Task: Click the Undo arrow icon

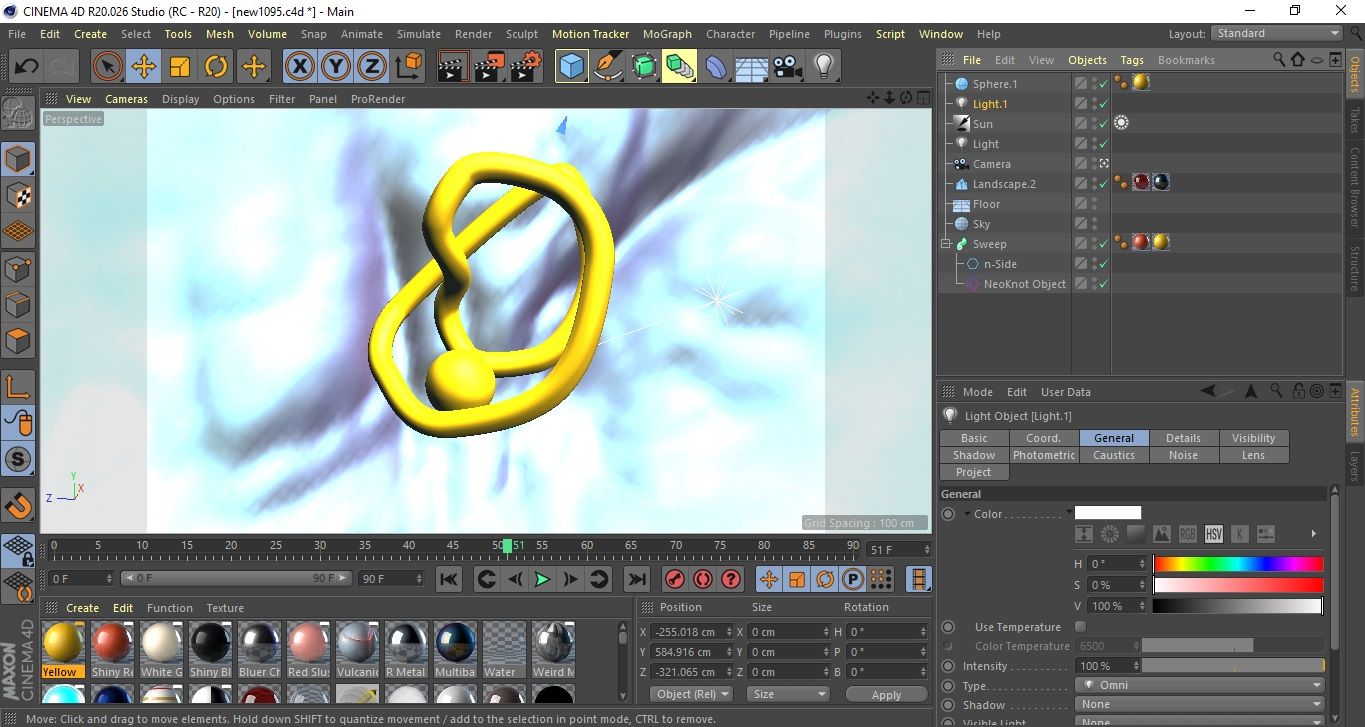Action: [26, 67]
